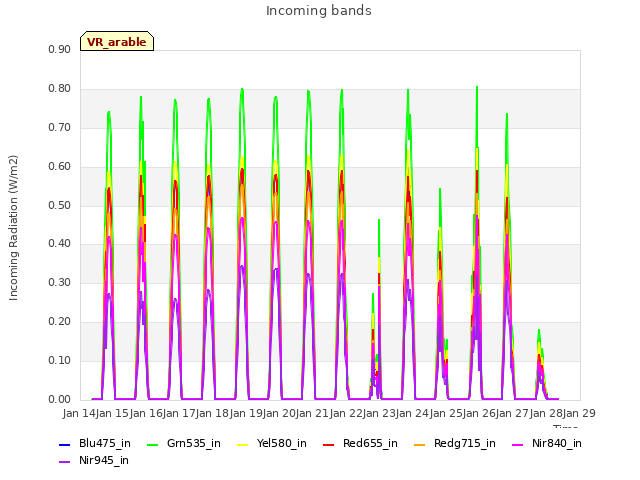The width and height of the screenshot is (640, 480).
Task: Click the Nir945_in purple legend swatch
Action: pyautogui.click(x=64, y=462)
